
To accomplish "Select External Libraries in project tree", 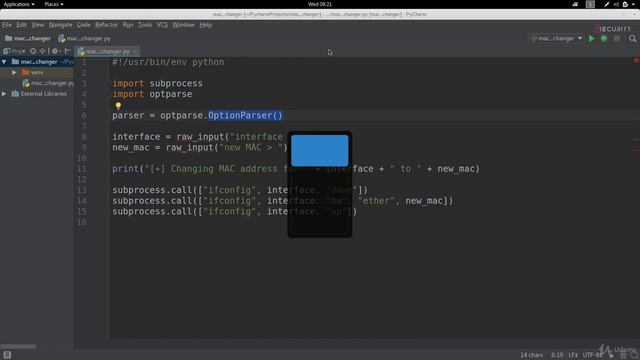I will pyautogui.click(x=39, y=93).
